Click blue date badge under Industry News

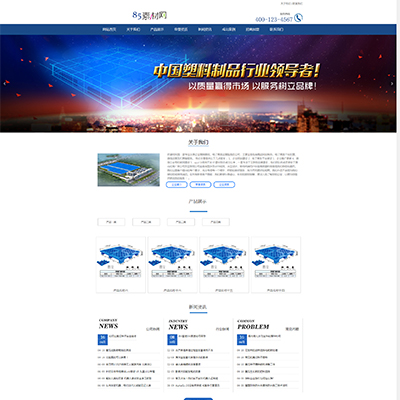(172, 340)
